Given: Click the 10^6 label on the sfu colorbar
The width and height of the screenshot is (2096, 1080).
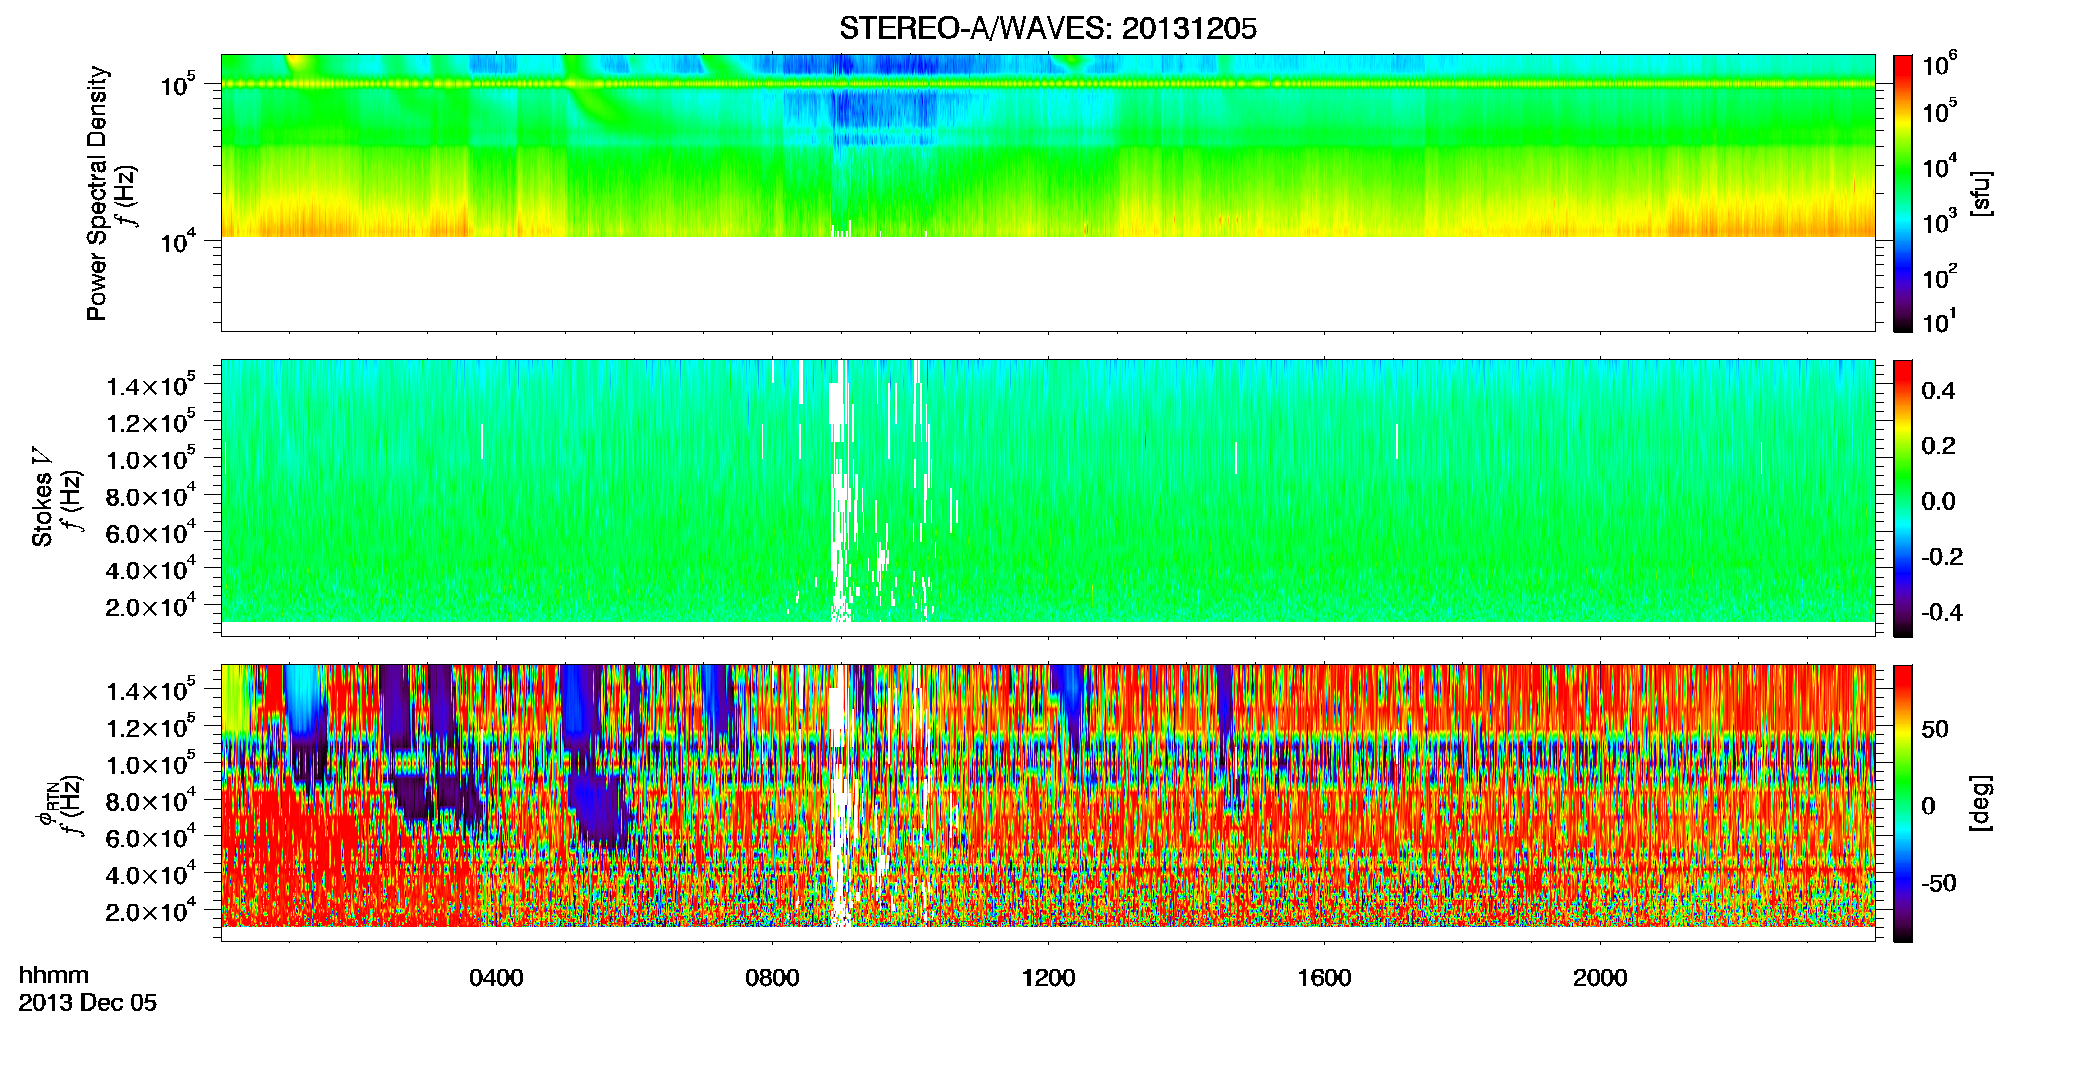Looking at the screenshot, I should click(x=1941, y=65).
